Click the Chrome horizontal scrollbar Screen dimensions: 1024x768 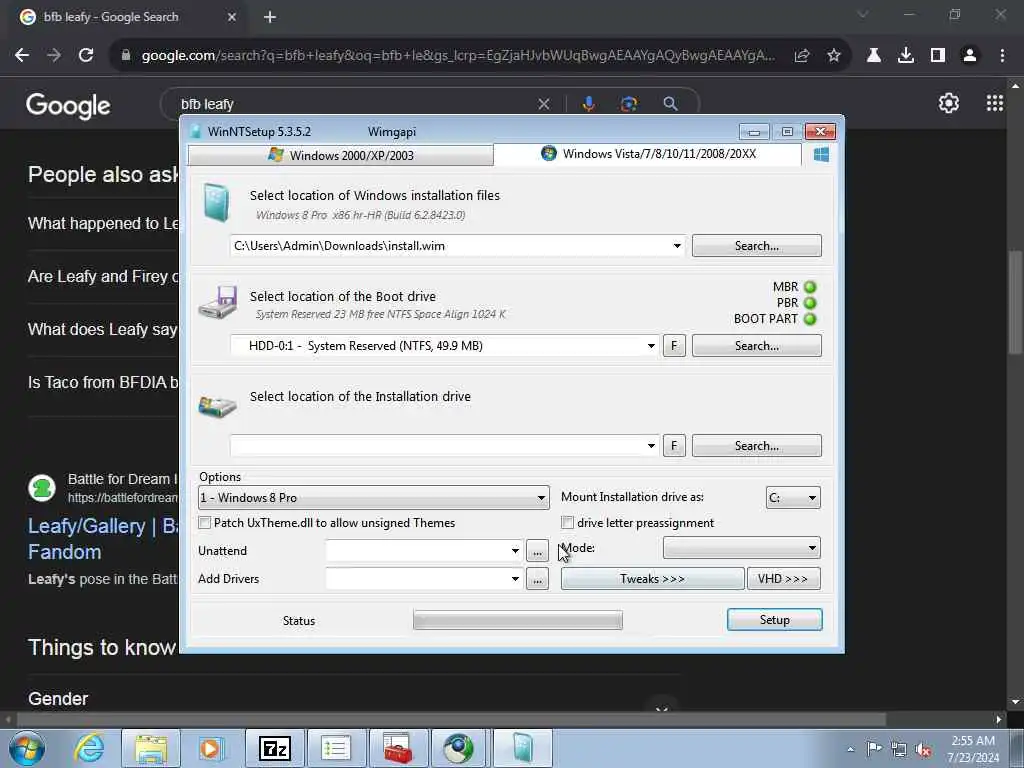451,719
